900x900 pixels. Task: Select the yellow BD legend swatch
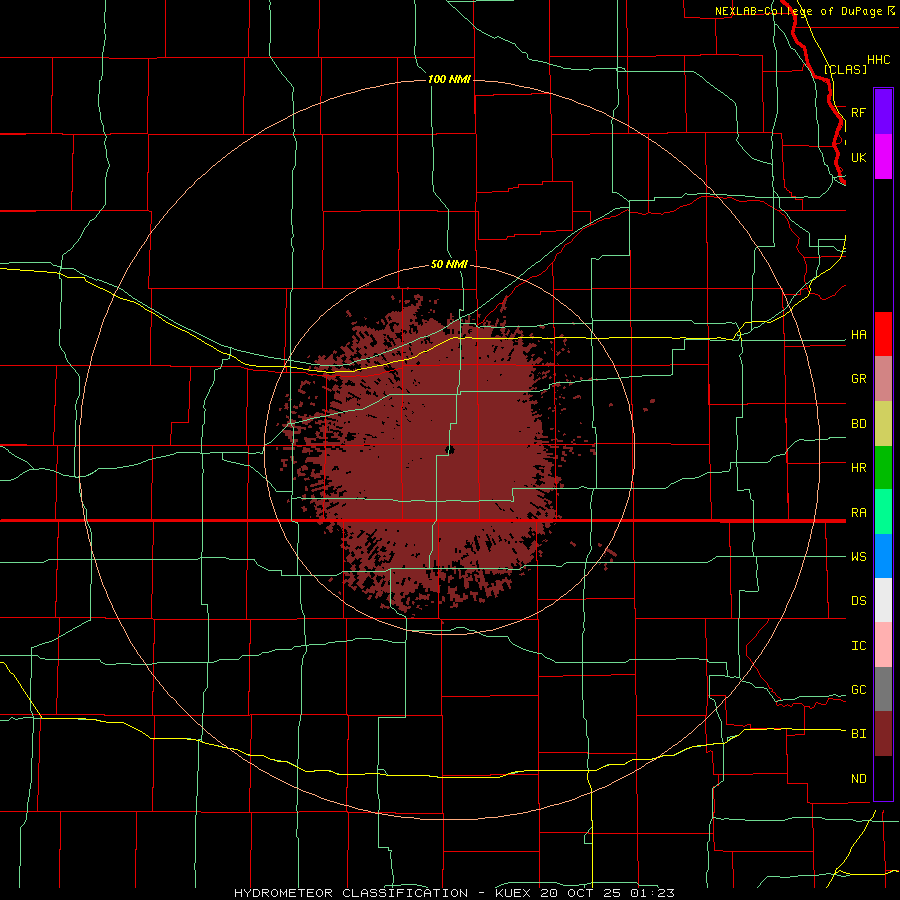(883, 424)
